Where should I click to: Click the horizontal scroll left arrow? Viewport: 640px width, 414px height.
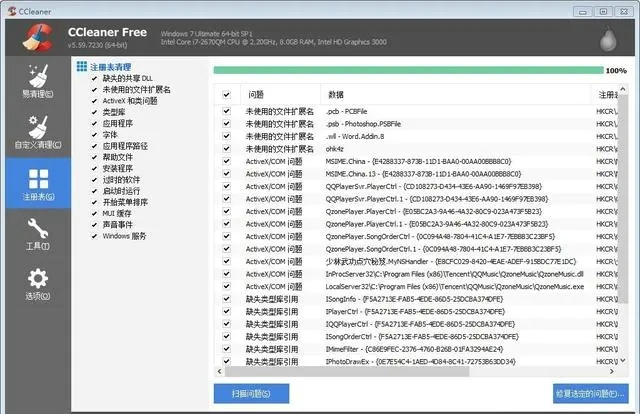click(x=220, y=372)
